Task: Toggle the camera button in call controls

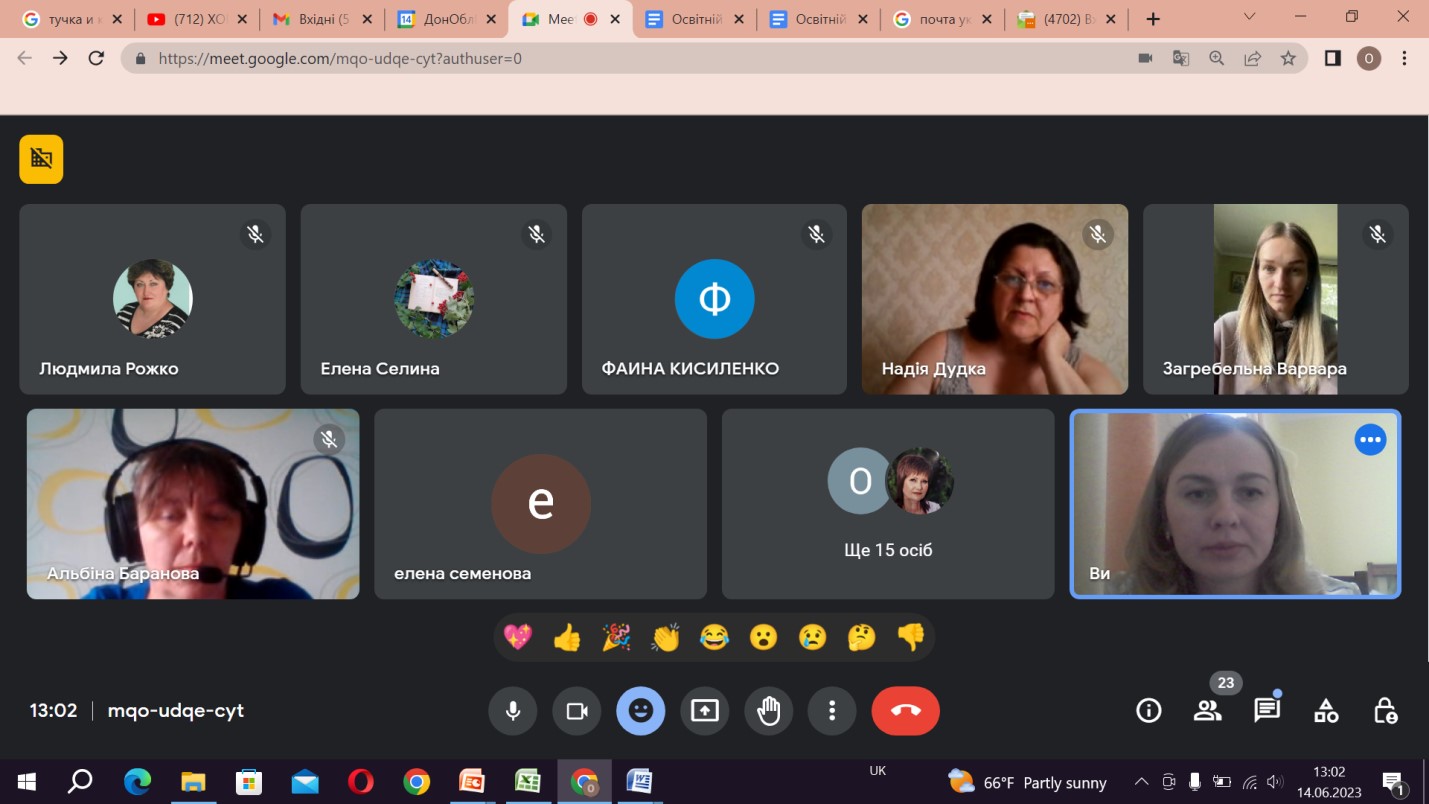Action: point(577,711)
